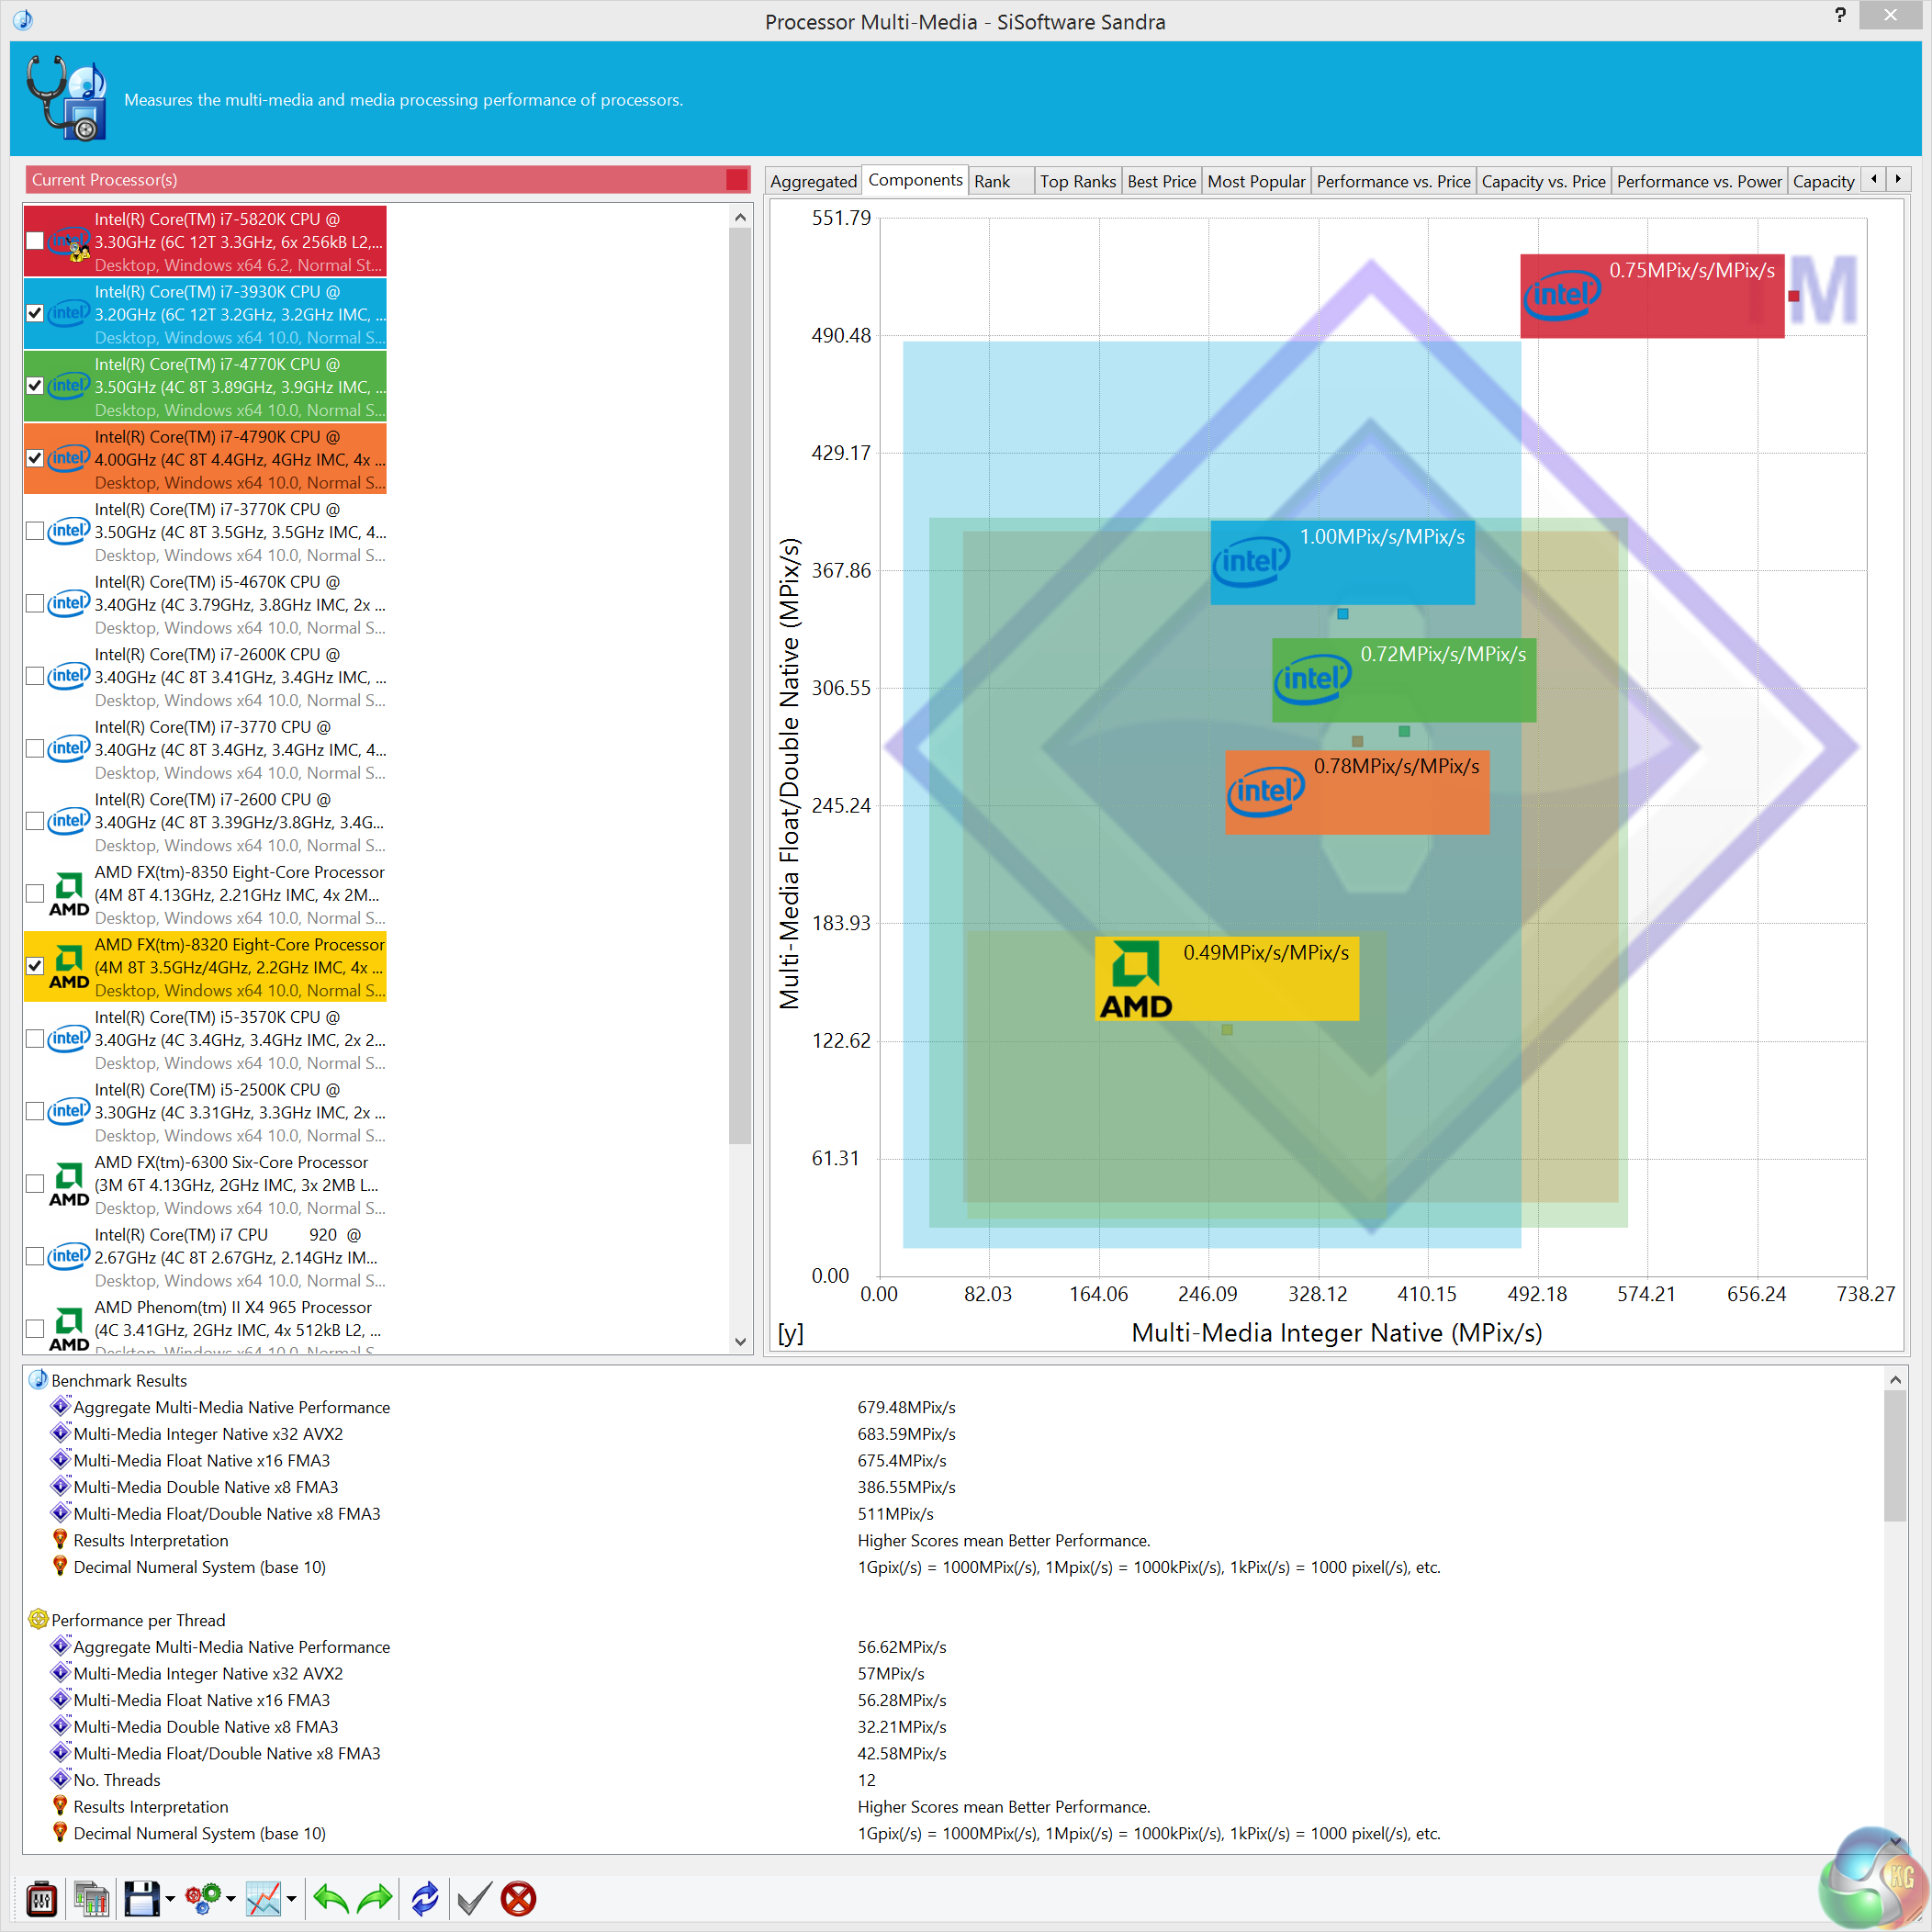The image size is (1932, 1932).
Task: Open dropdown arrow beside the gears icon
Action: pyautogui.click(x=231, y=1898)
